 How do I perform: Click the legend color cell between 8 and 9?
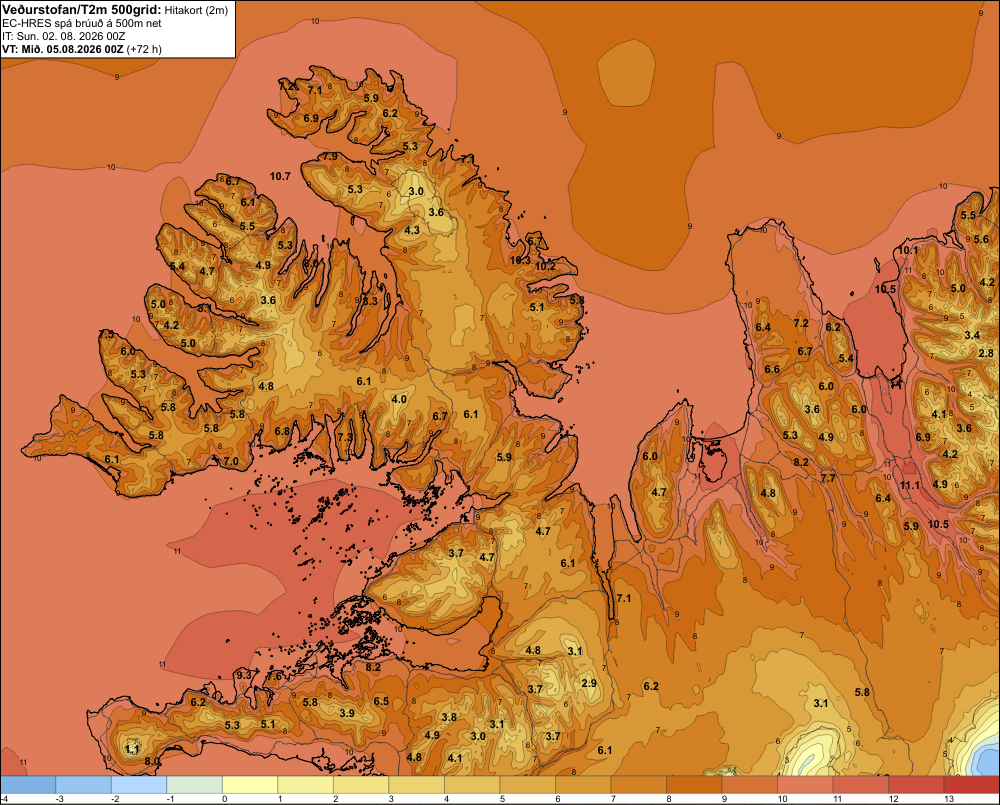[694, 785]
